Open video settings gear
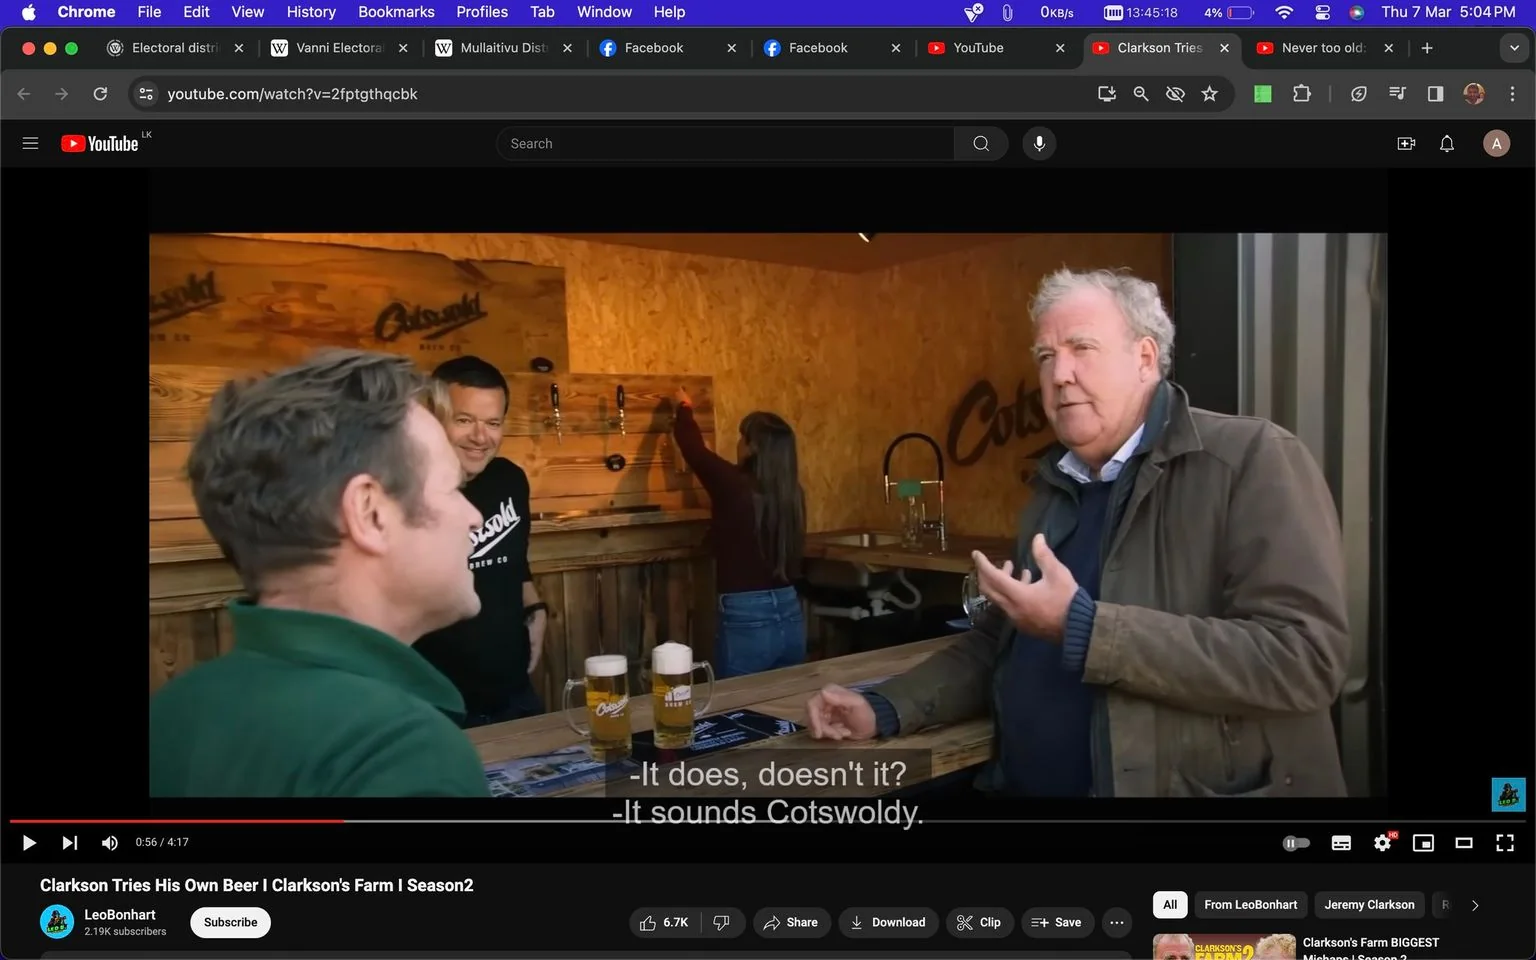This screenshot has height=960, width=1536. [x=1383, y=843]
